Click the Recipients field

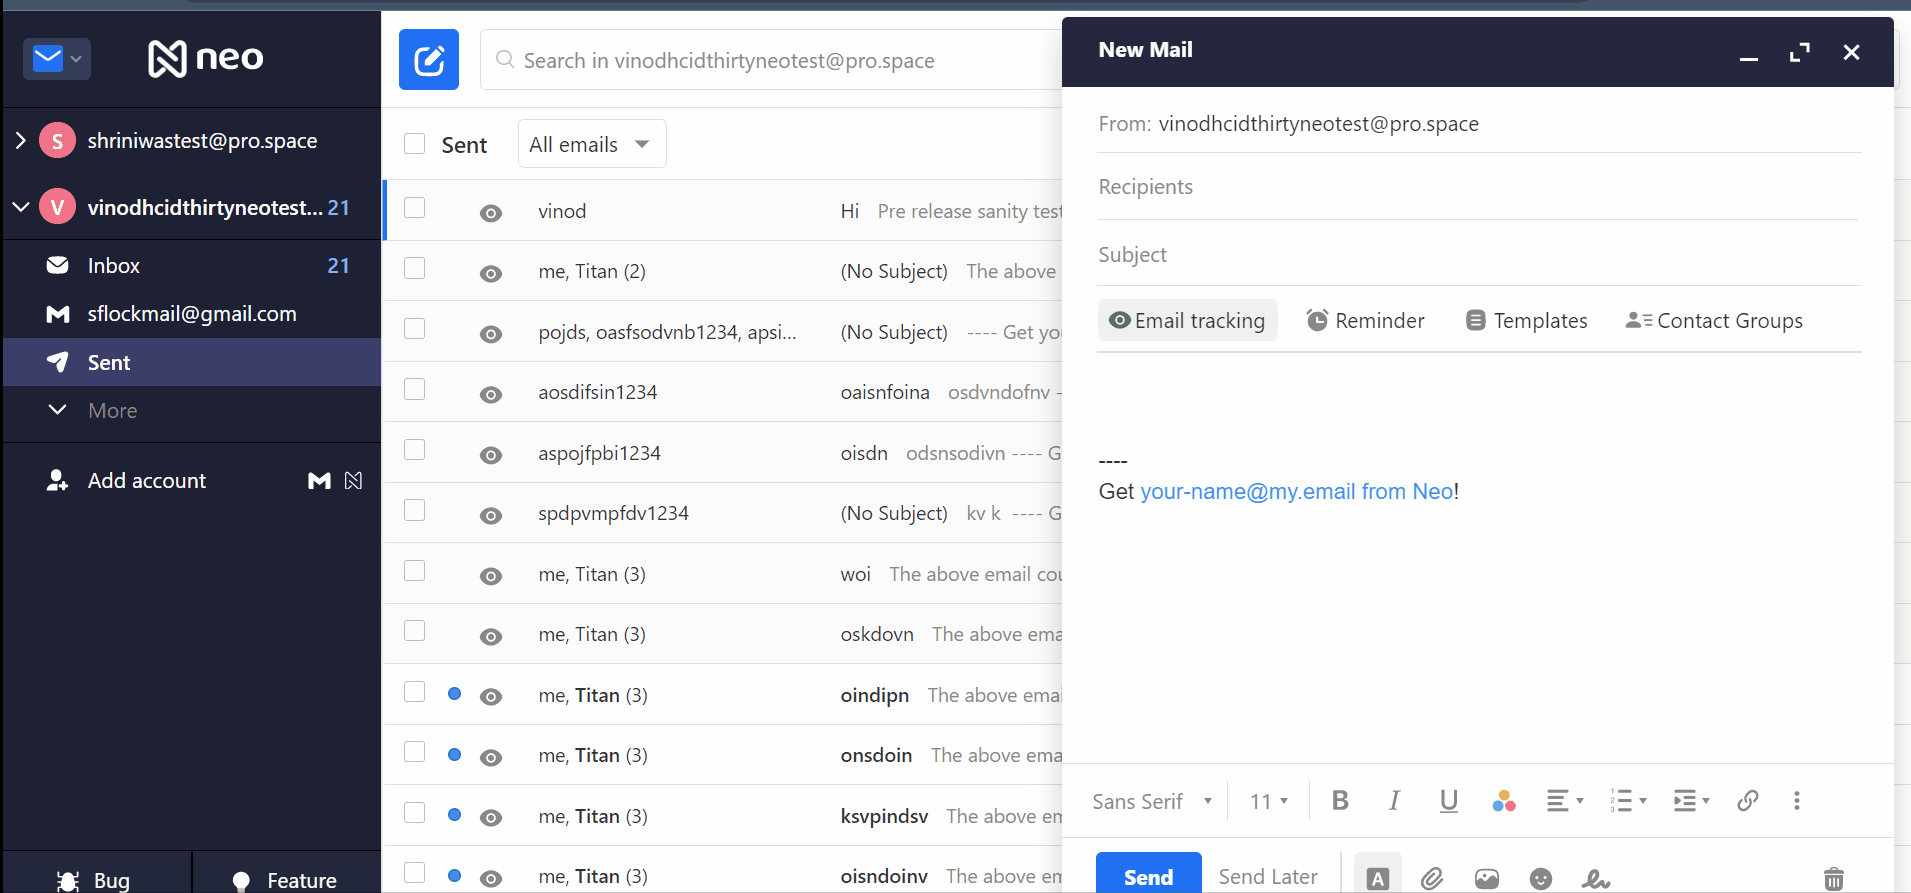pos(1479,187)
